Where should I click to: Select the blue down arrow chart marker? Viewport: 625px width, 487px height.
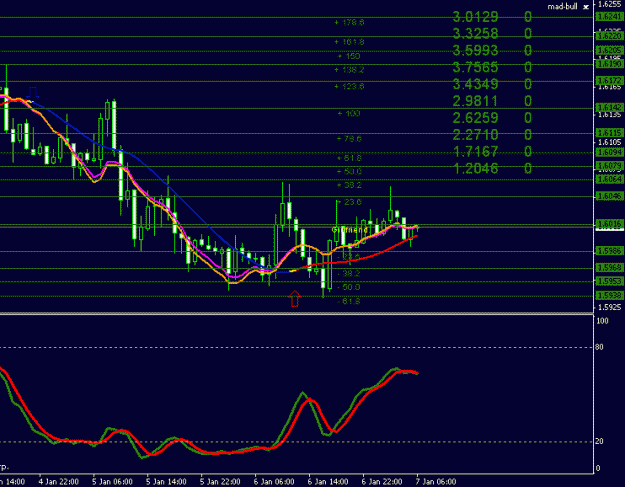33,92
